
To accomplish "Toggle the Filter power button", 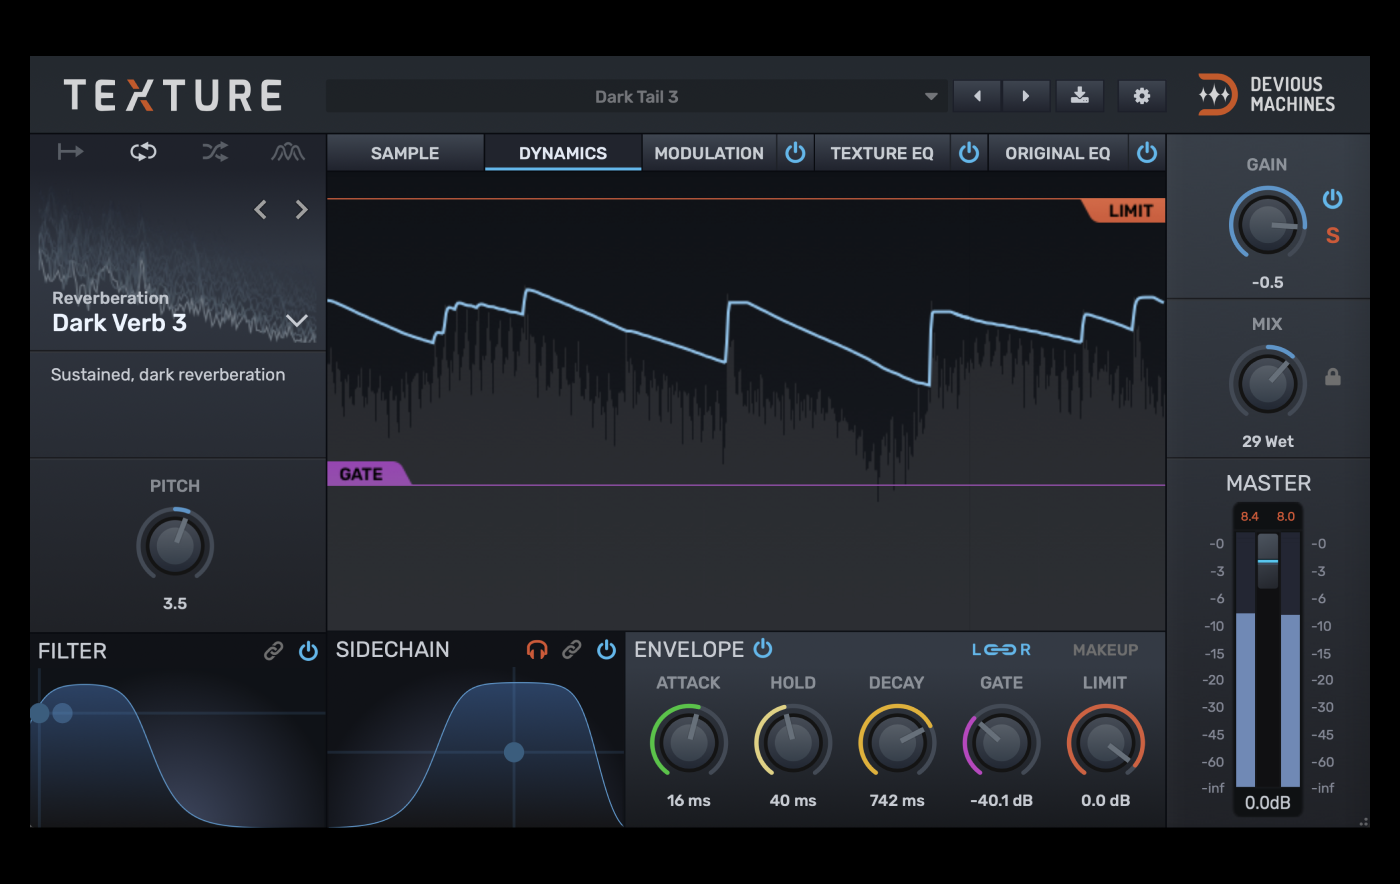I will pyautogui.click(x=308, y=651).
